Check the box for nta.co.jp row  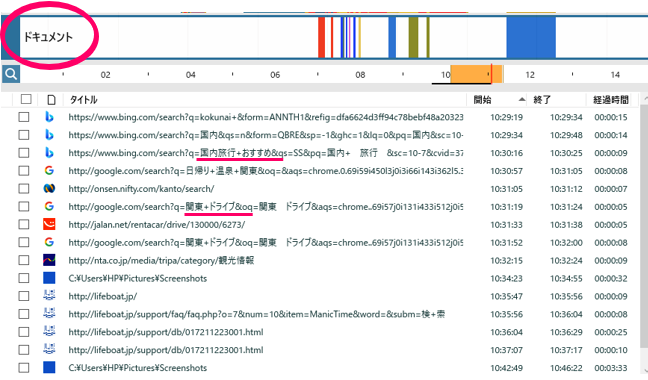coord(24,260)
